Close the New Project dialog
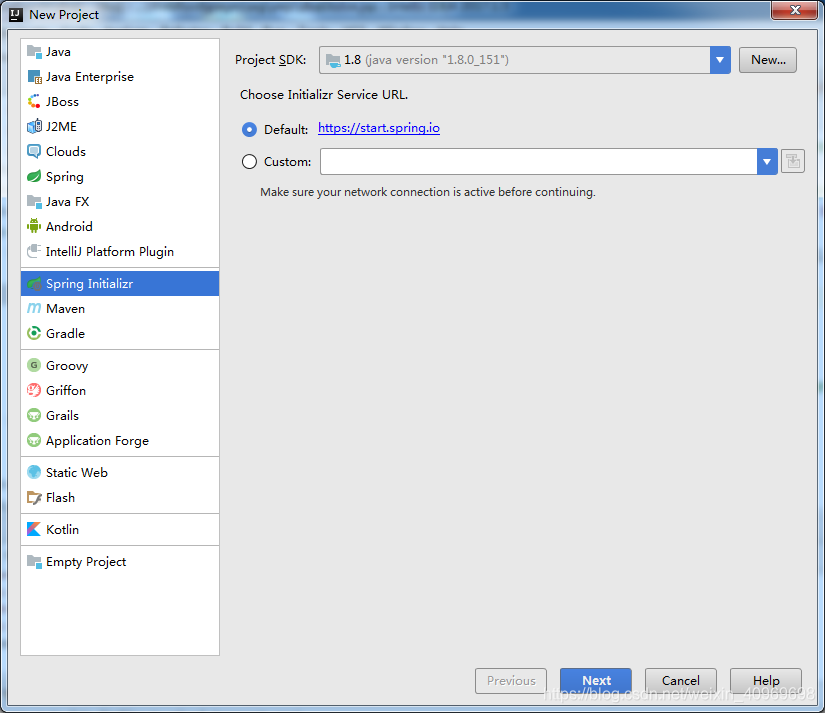The height and width of the screenshot is (713, 825). (x=794, y=10)
